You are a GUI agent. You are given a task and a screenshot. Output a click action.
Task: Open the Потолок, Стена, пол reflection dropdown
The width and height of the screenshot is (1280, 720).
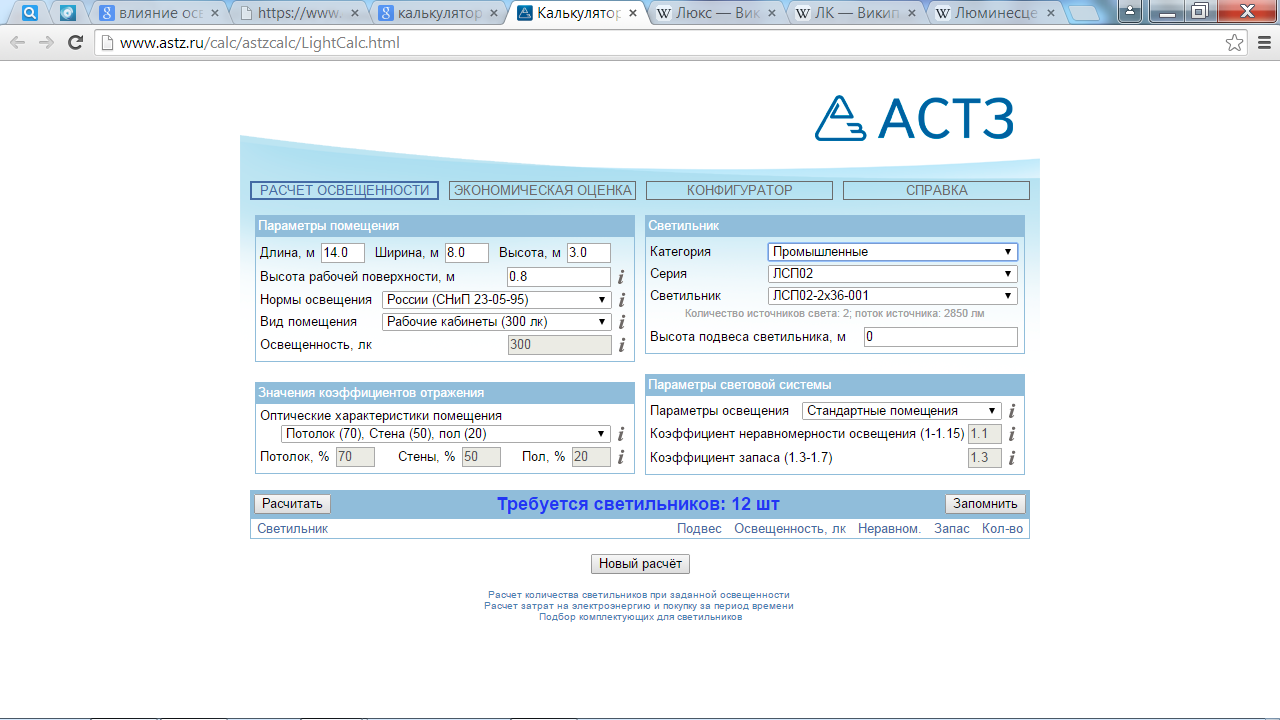point(446,434)
